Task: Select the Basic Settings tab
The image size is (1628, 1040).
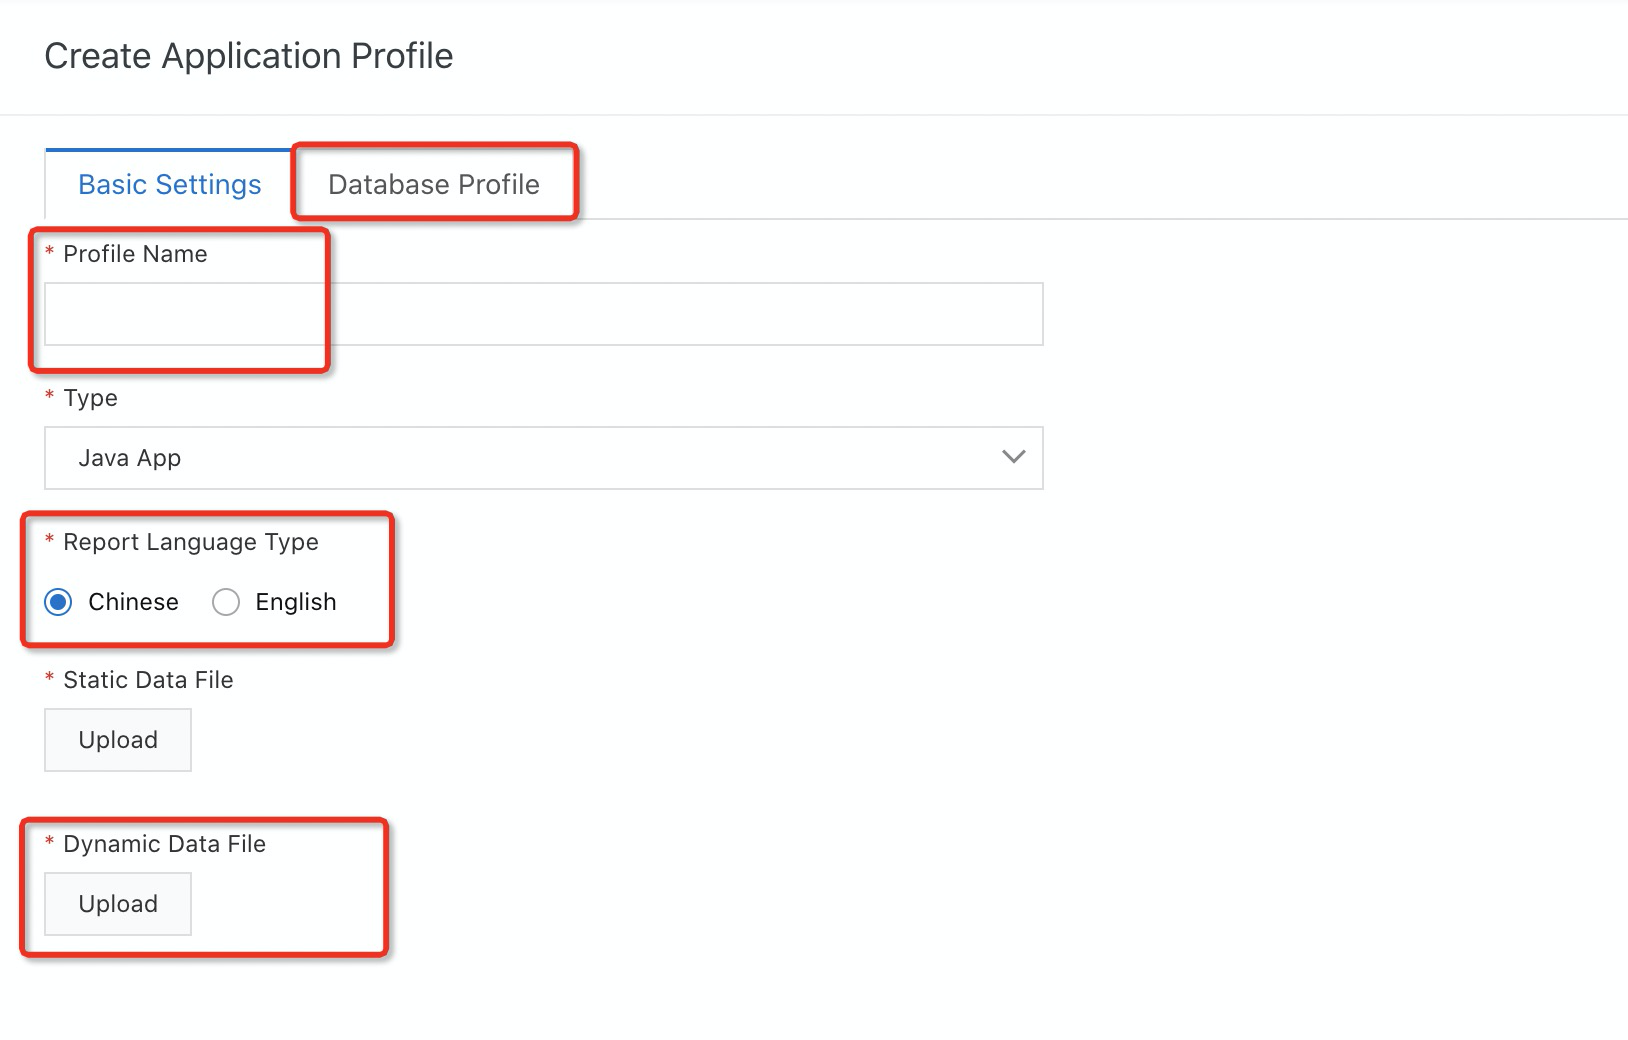Action: [x=169, y=185]
